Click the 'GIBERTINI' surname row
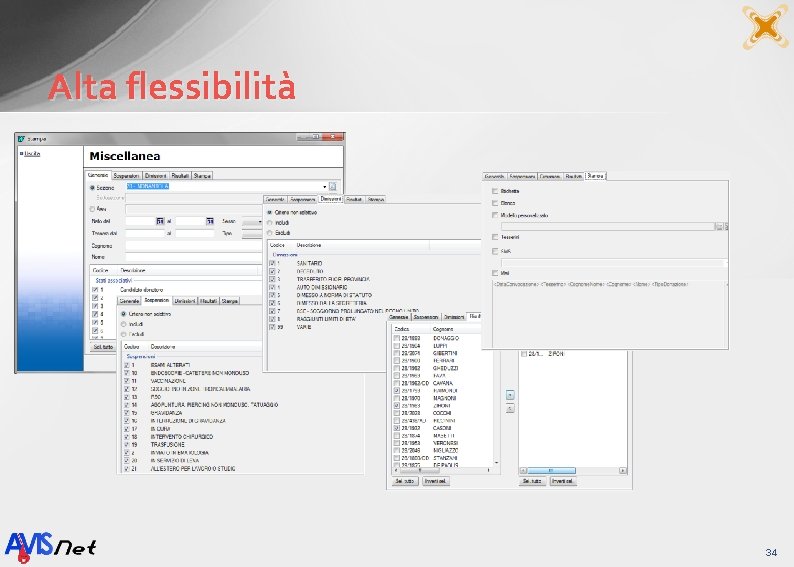Screen dimensions: 794x567 [x=445, y=353]
